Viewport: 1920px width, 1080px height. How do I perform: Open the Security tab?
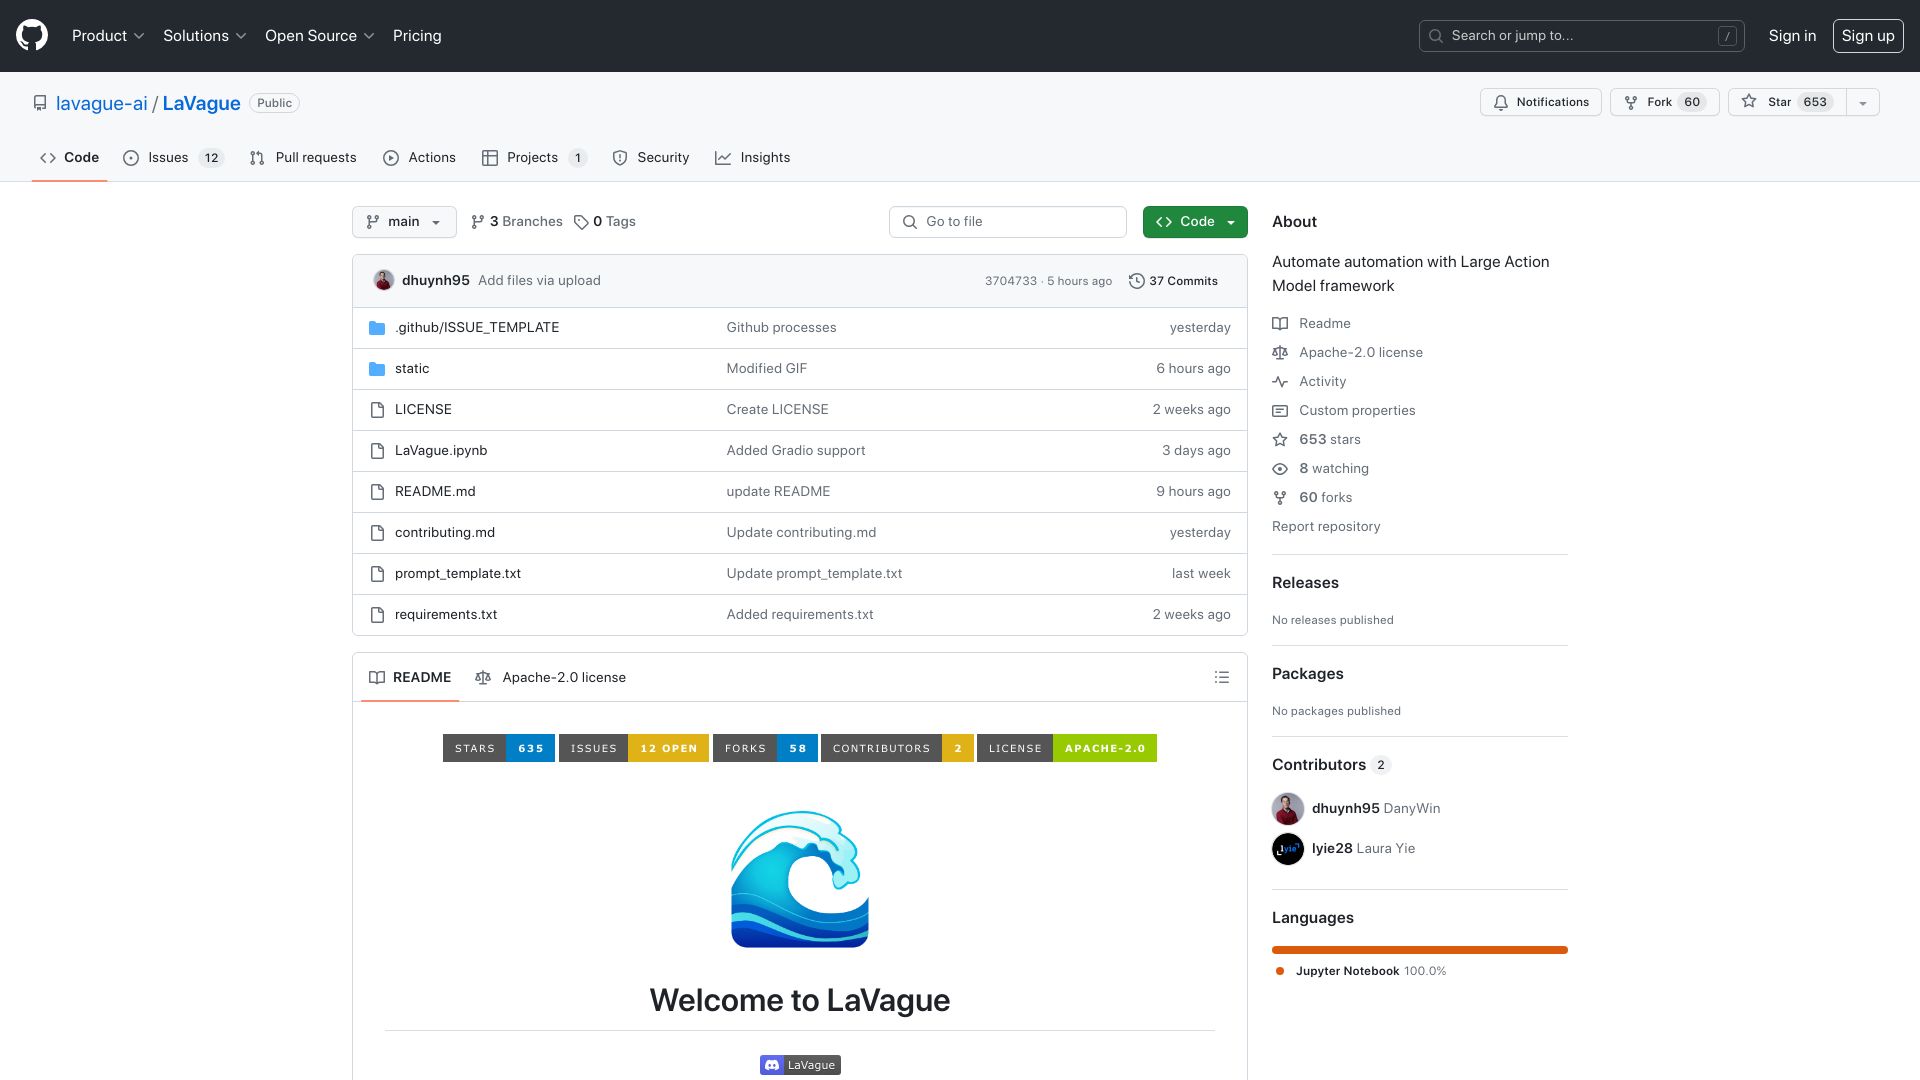pyautogui.click(x=651, y=158)
